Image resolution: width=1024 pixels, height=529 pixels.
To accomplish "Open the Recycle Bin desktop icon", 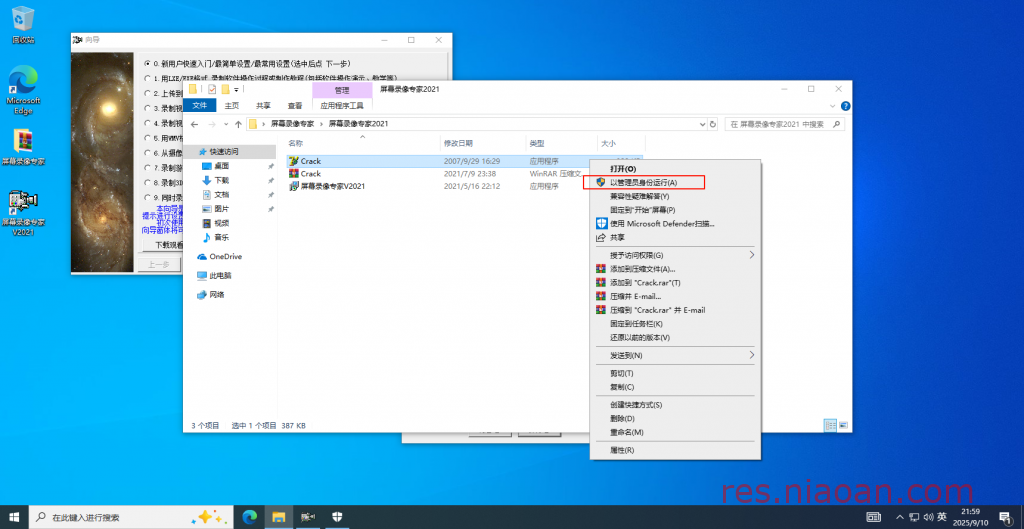I will click(x=24, y=25).
